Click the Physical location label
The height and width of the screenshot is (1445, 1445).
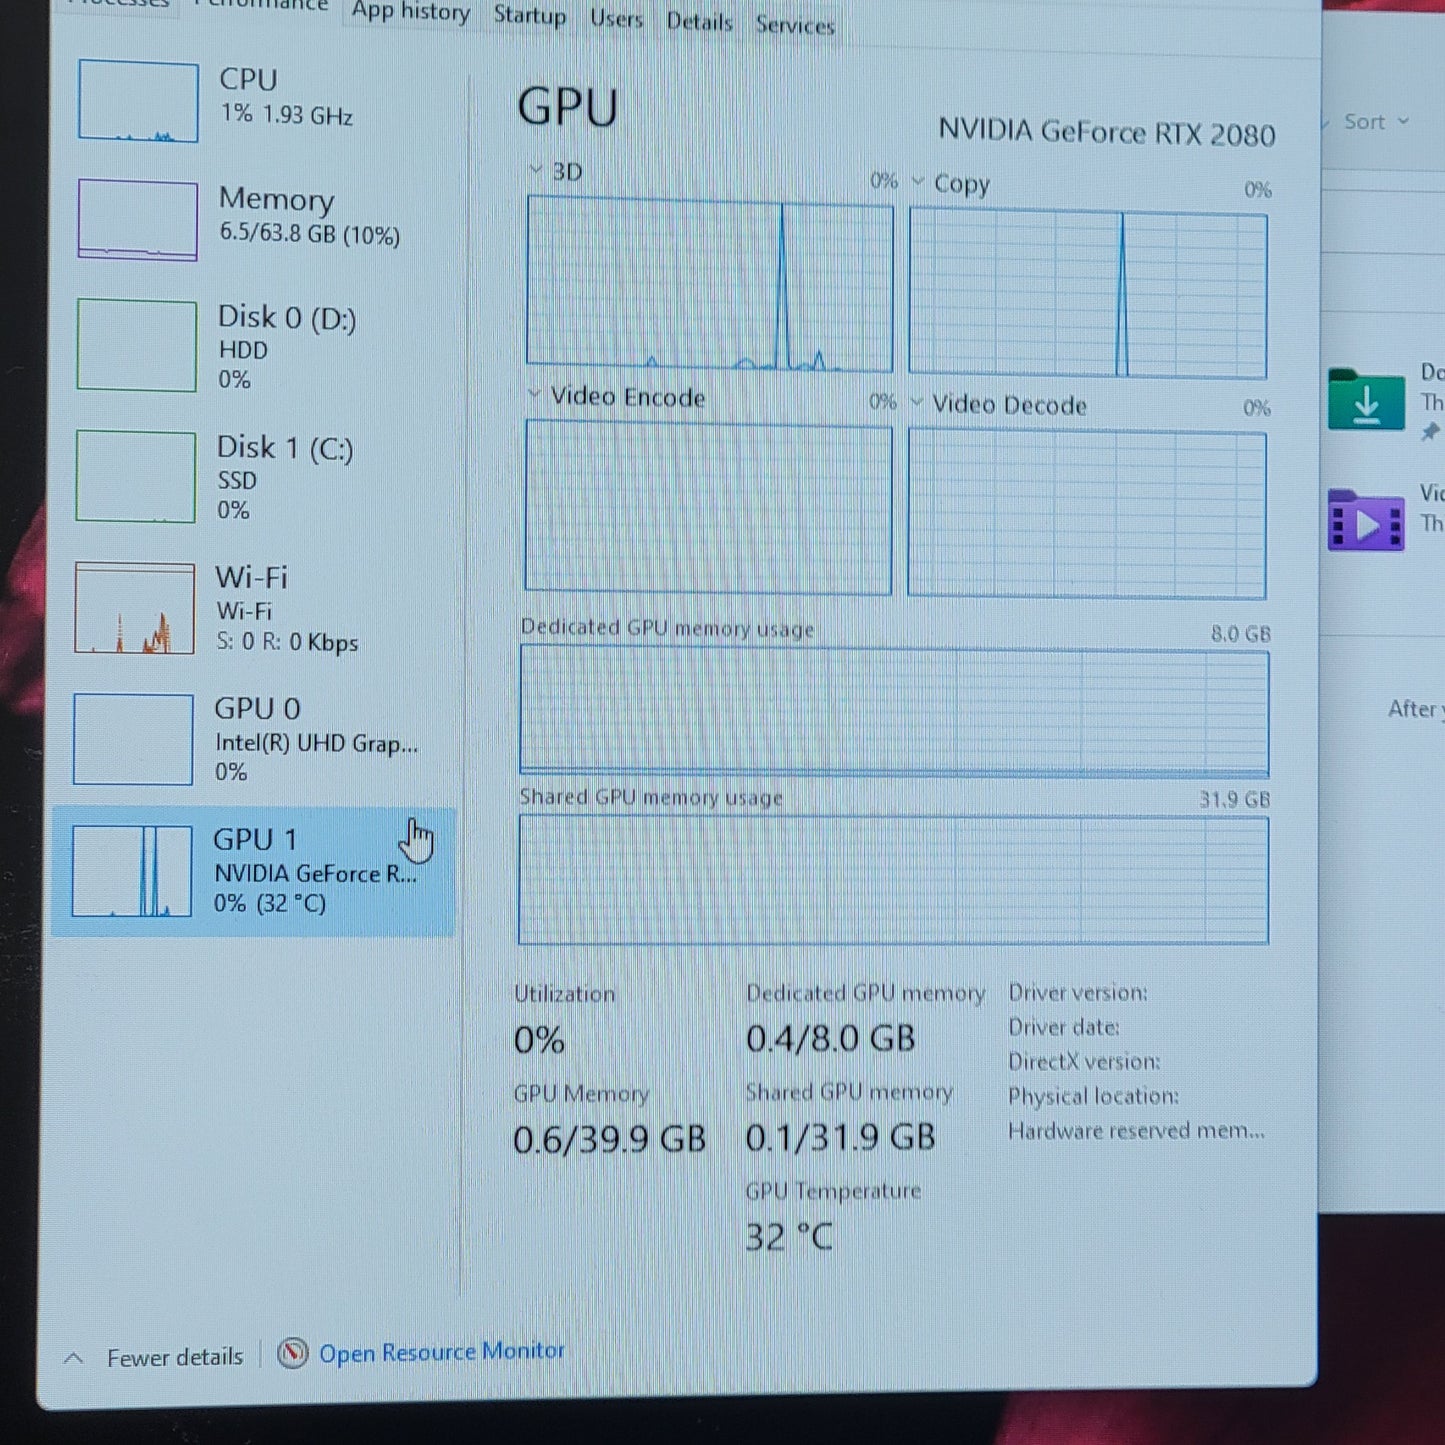1094,1096
